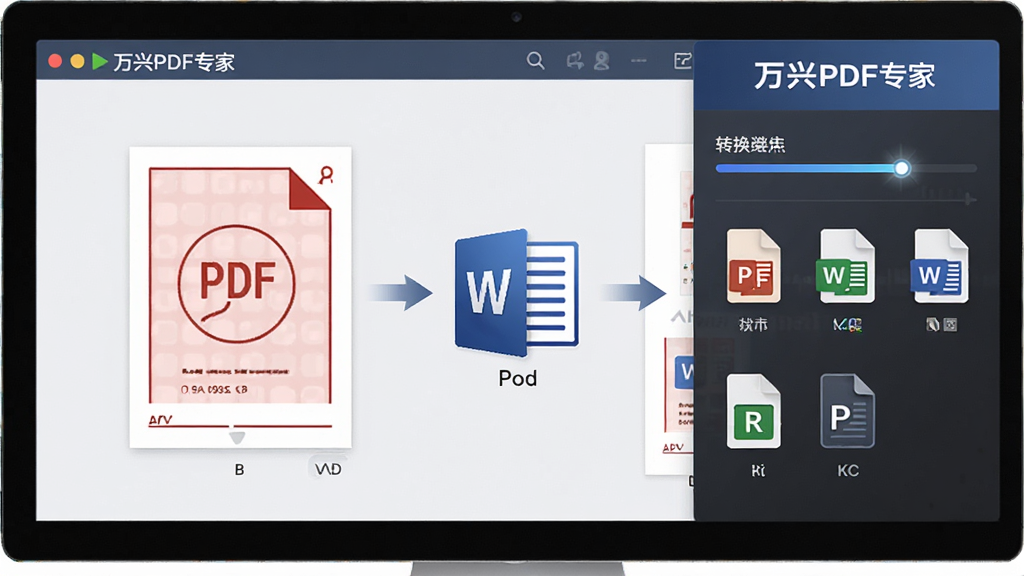Click the 万兴PDF专家 side panel header
This screenshot has height=576, width=1024.
pos(846,76)
